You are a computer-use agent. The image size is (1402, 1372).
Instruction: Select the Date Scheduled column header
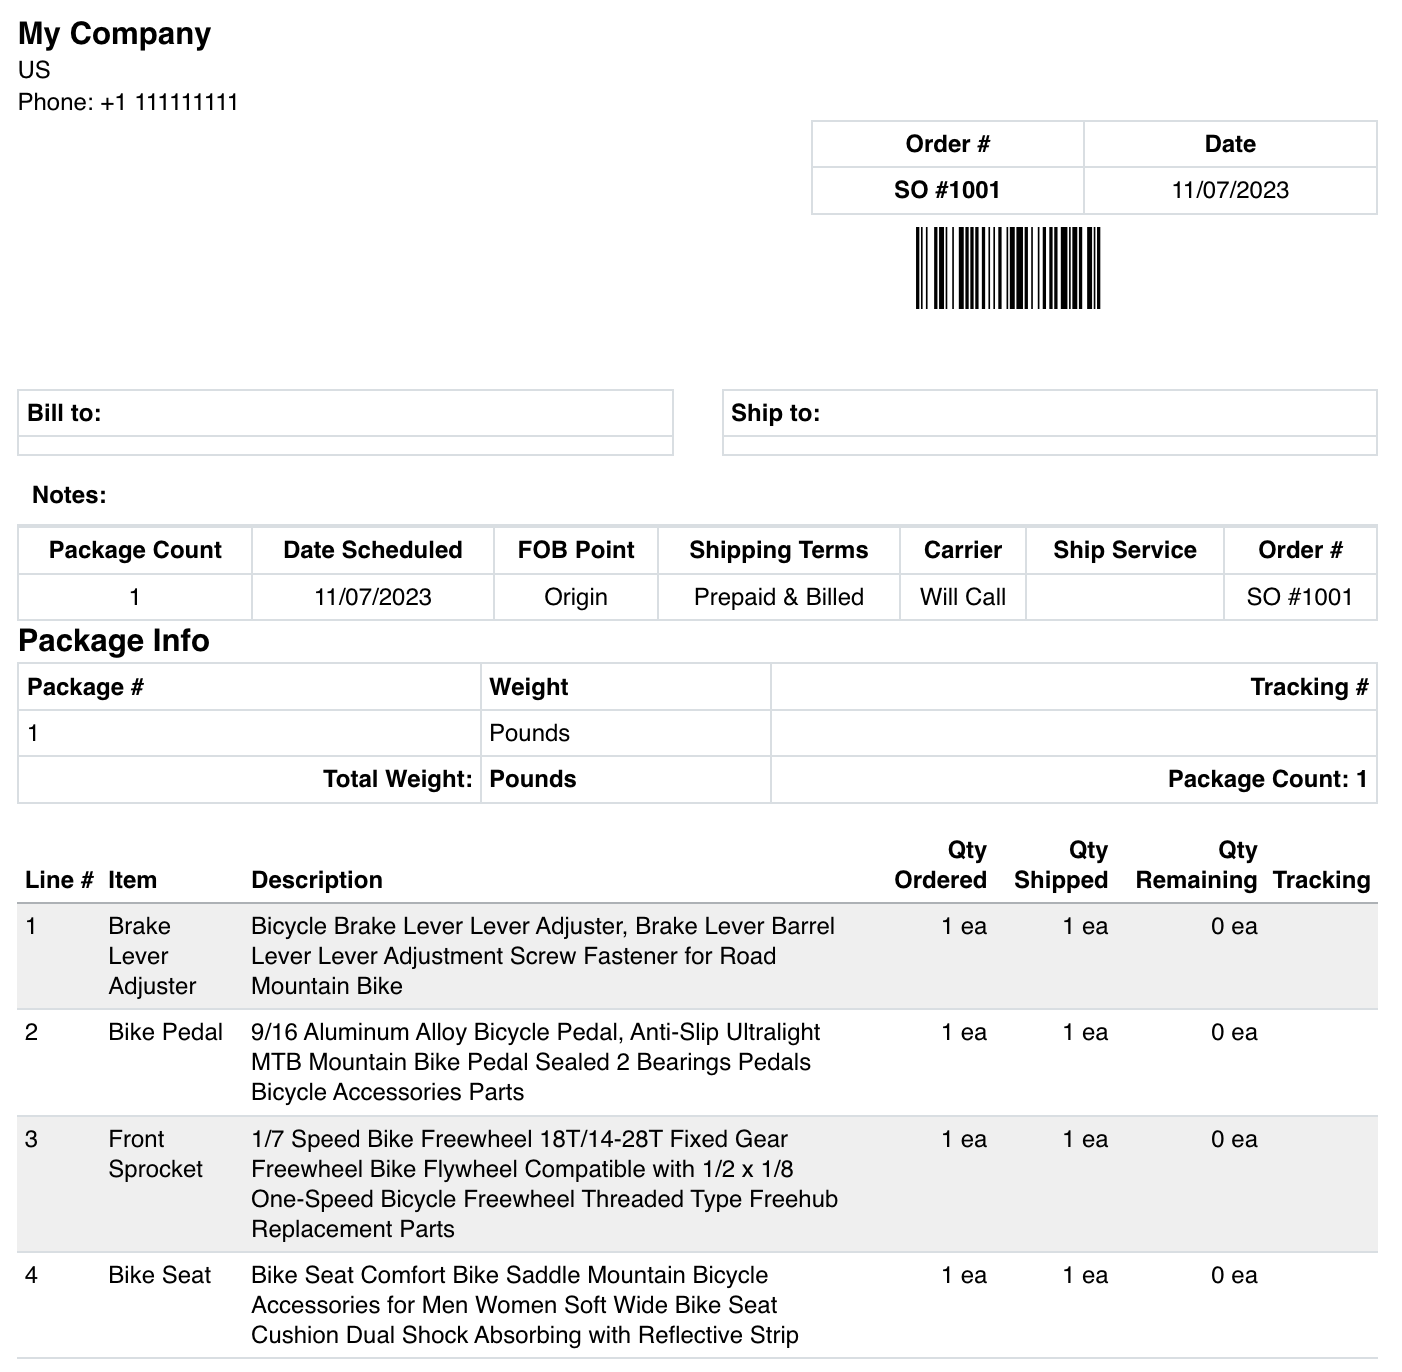click(373, 550)
